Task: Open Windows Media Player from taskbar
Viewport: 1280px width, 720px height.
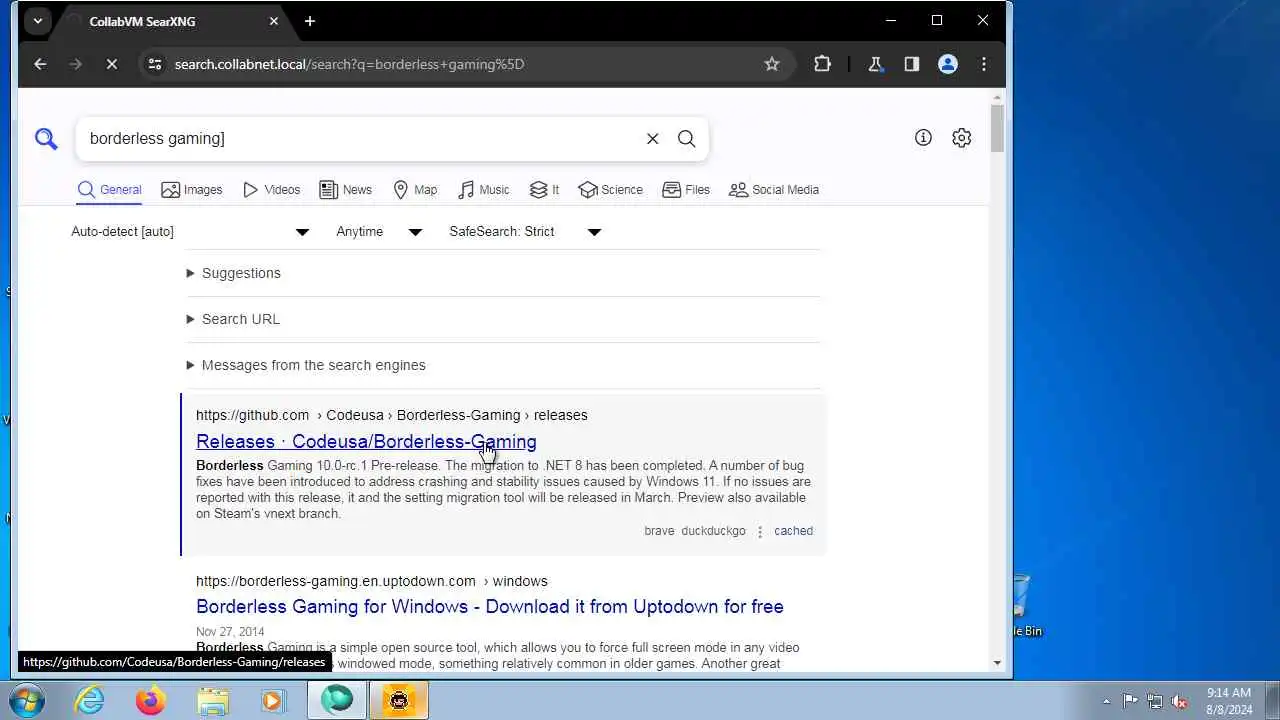Action: click(x=273, y=700)
